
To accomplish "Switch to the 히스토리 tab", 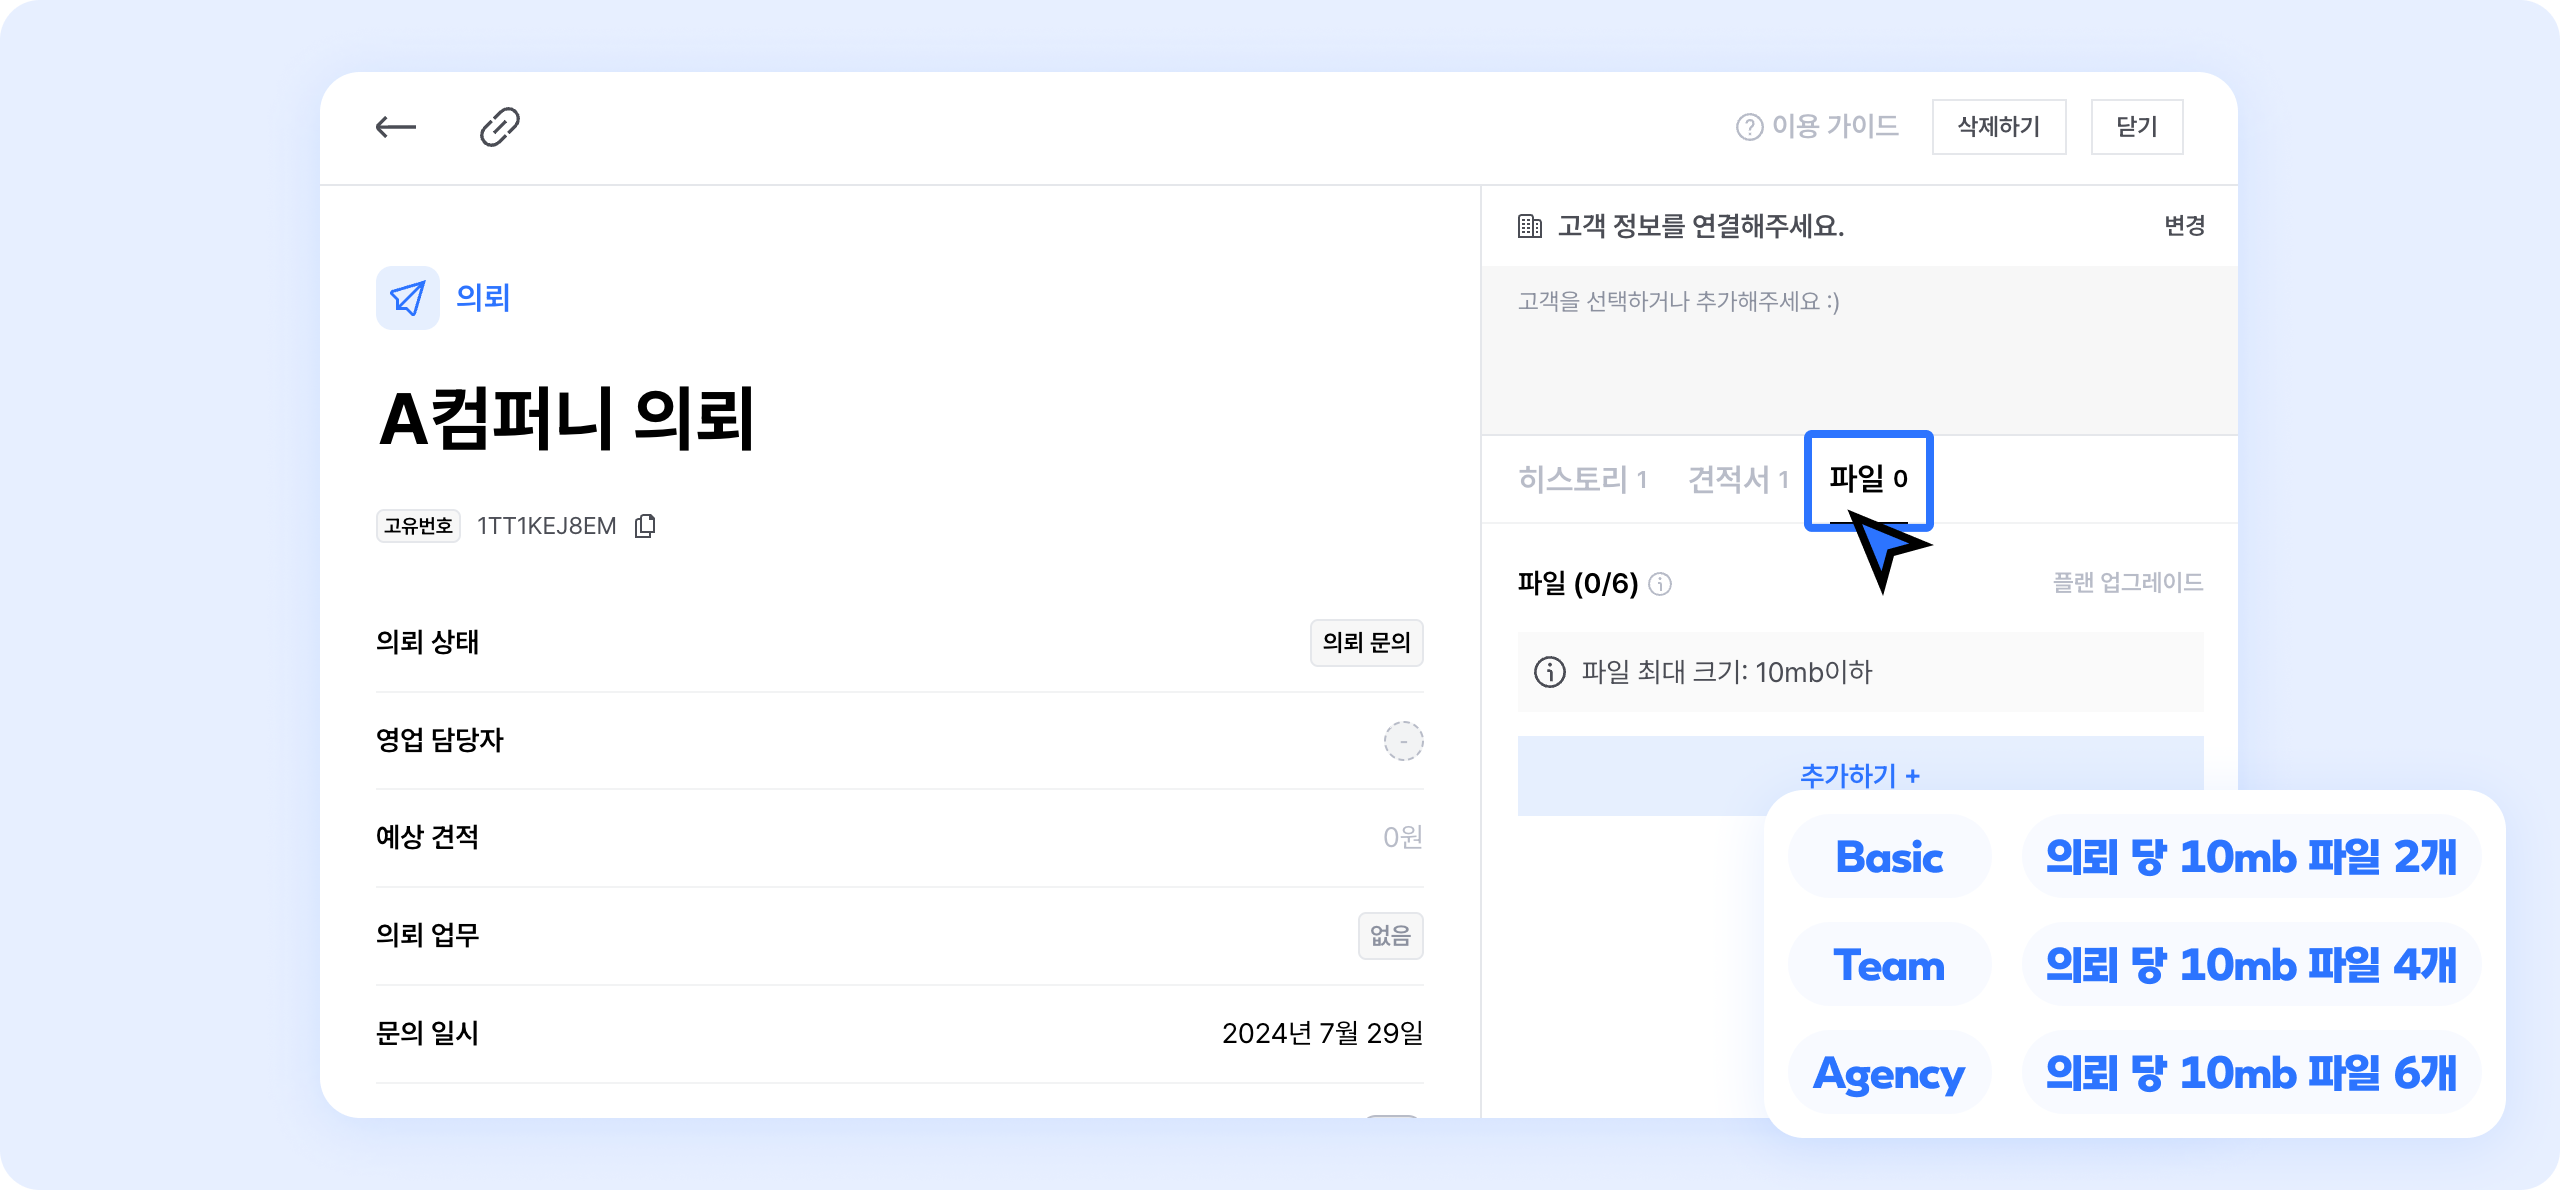I will point(1582,480).
